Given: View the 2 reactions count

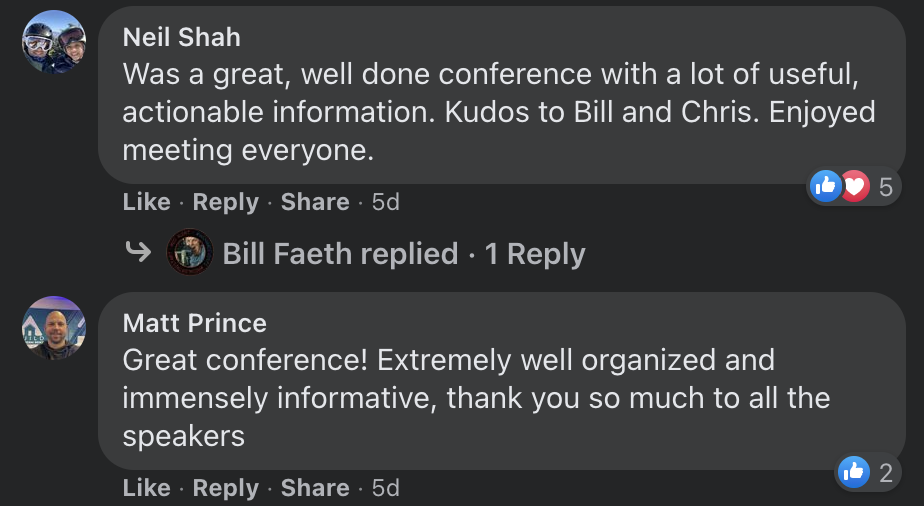Looking at the screenshot, I should tap(885, 472).
